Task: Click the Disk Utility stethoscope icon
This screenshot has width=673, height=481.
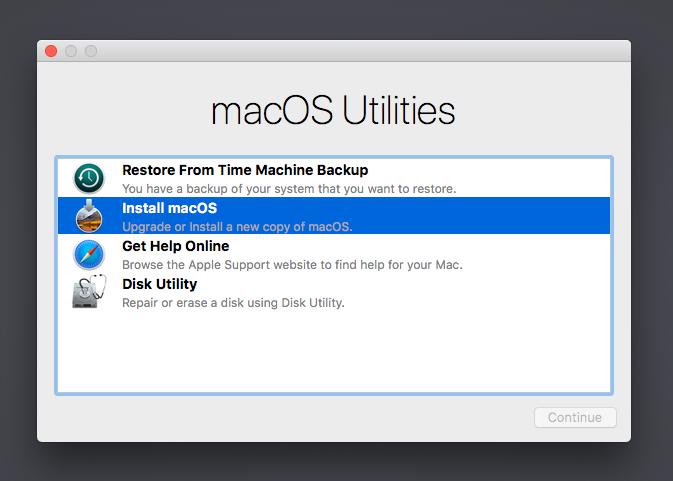Action: (x=89, y=292)
